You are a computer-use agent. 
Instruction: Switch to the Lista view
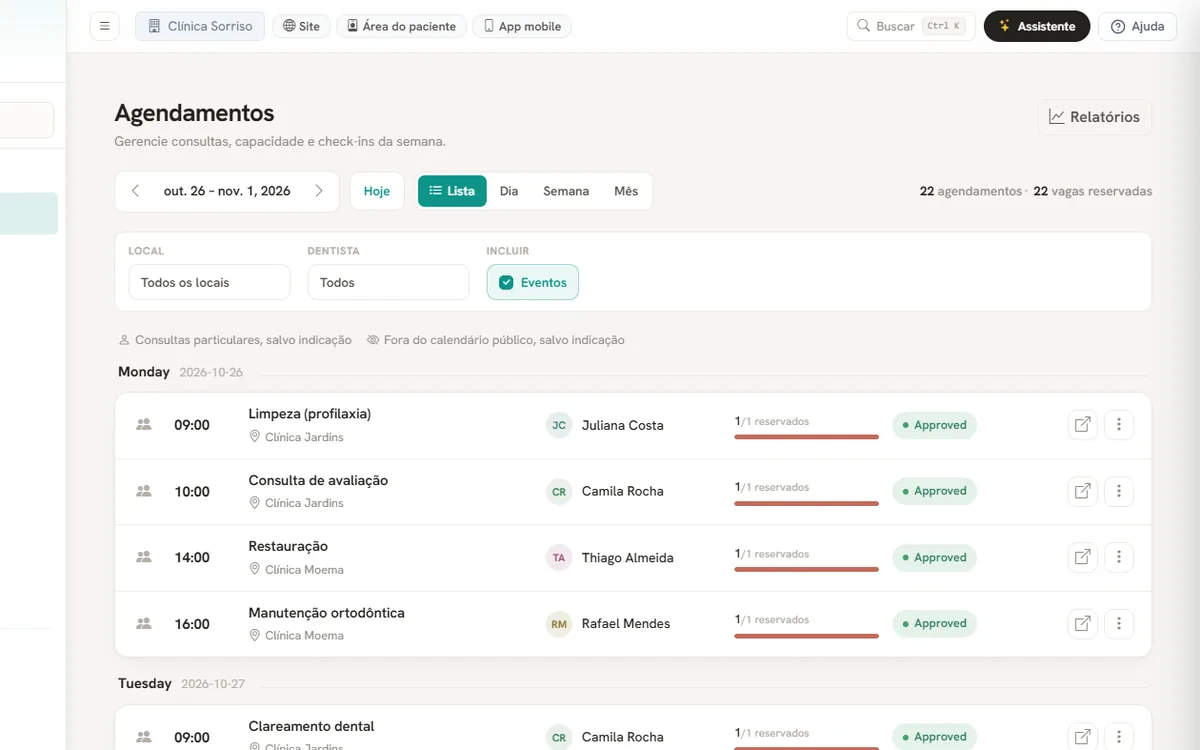(452, 191)
